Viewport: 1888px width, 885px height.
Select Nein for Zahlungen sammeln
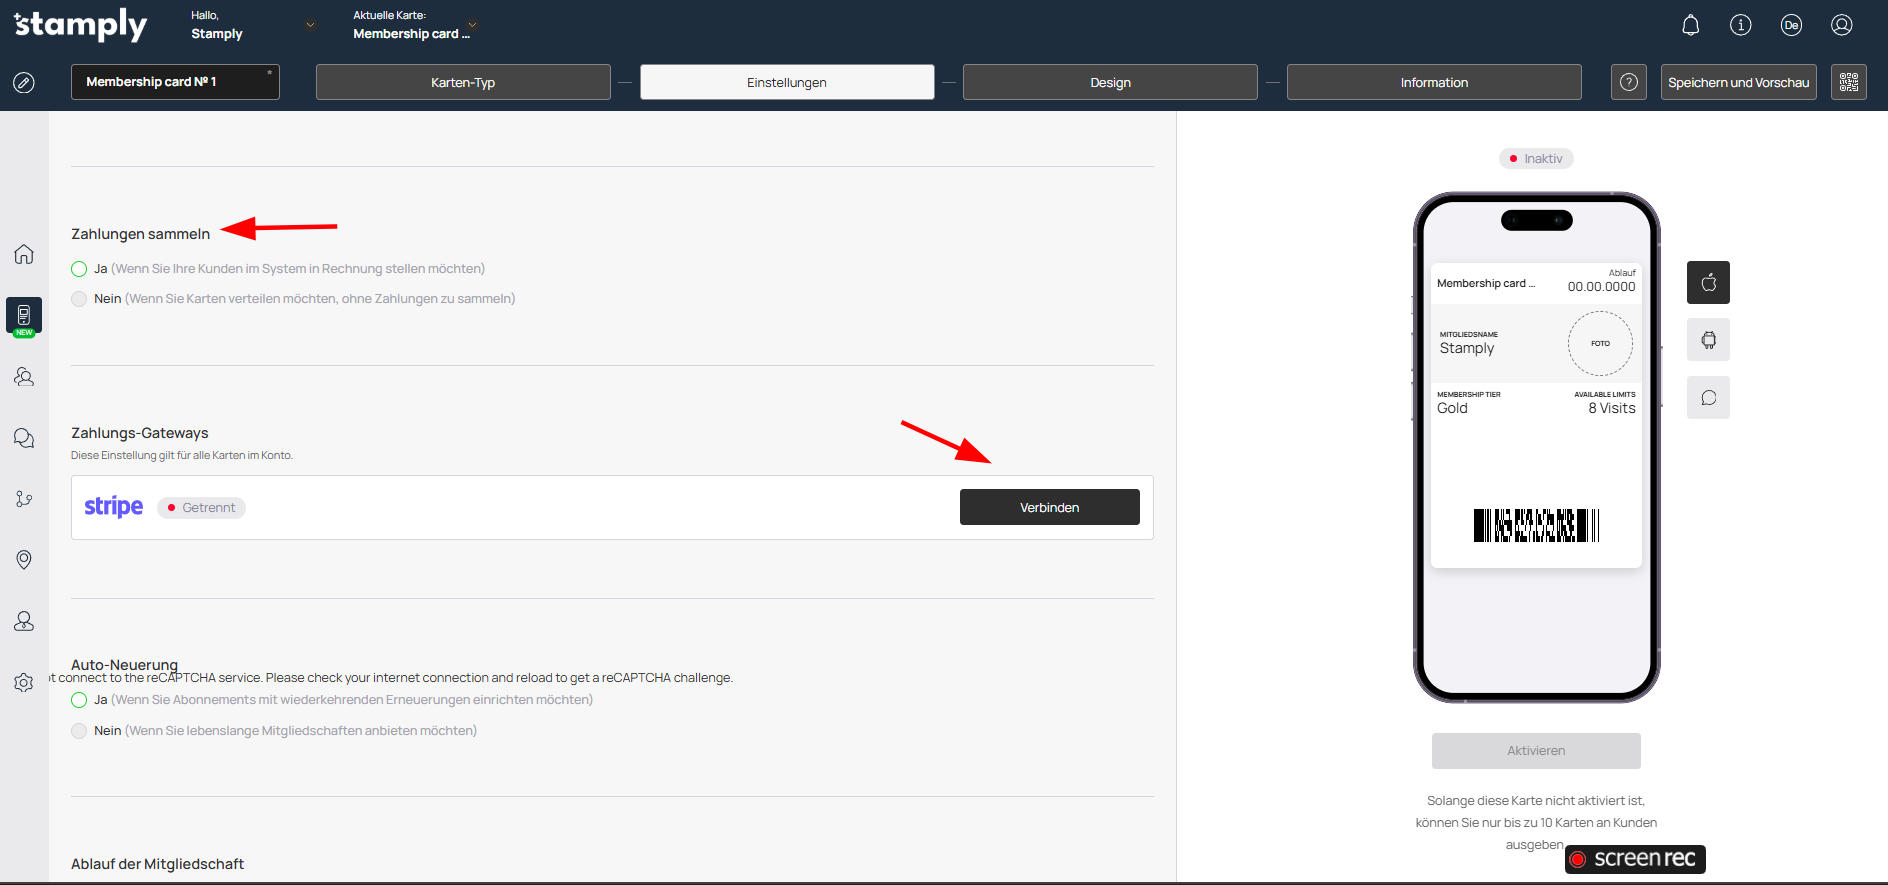click(79, 299)
